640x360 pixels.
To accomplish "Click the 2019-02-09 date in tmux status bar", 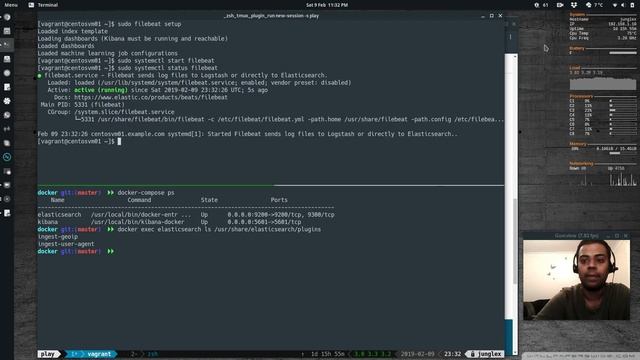I will tap(417, 354).
